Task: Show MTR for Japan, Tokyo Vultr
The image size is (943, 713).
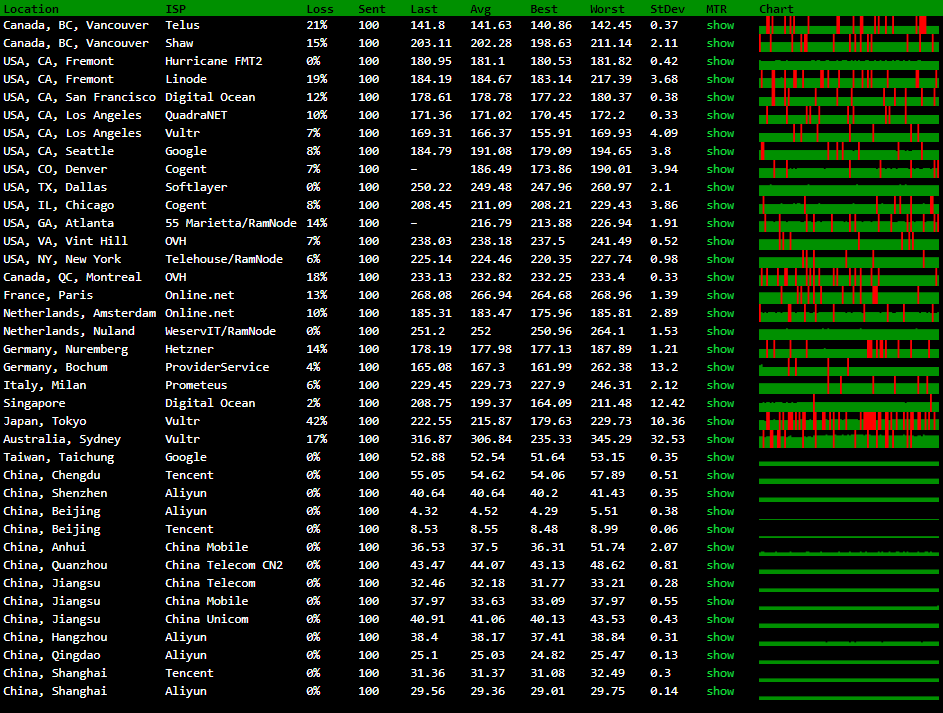Action: (719, 421)
